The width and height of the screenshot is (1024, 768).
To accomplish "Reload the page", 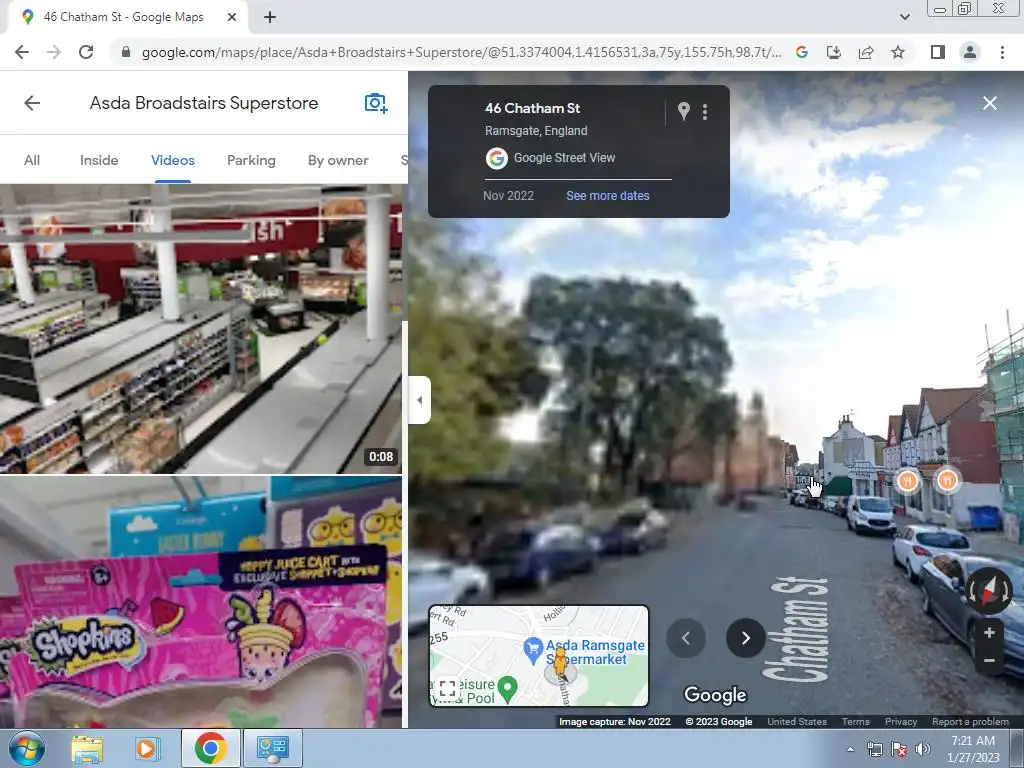I will [x=86, y=52].
